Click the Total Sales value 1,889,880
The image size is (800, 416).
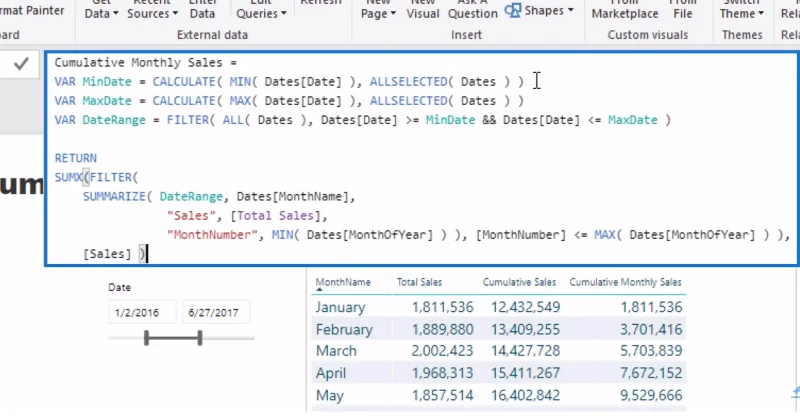(442, 330)
